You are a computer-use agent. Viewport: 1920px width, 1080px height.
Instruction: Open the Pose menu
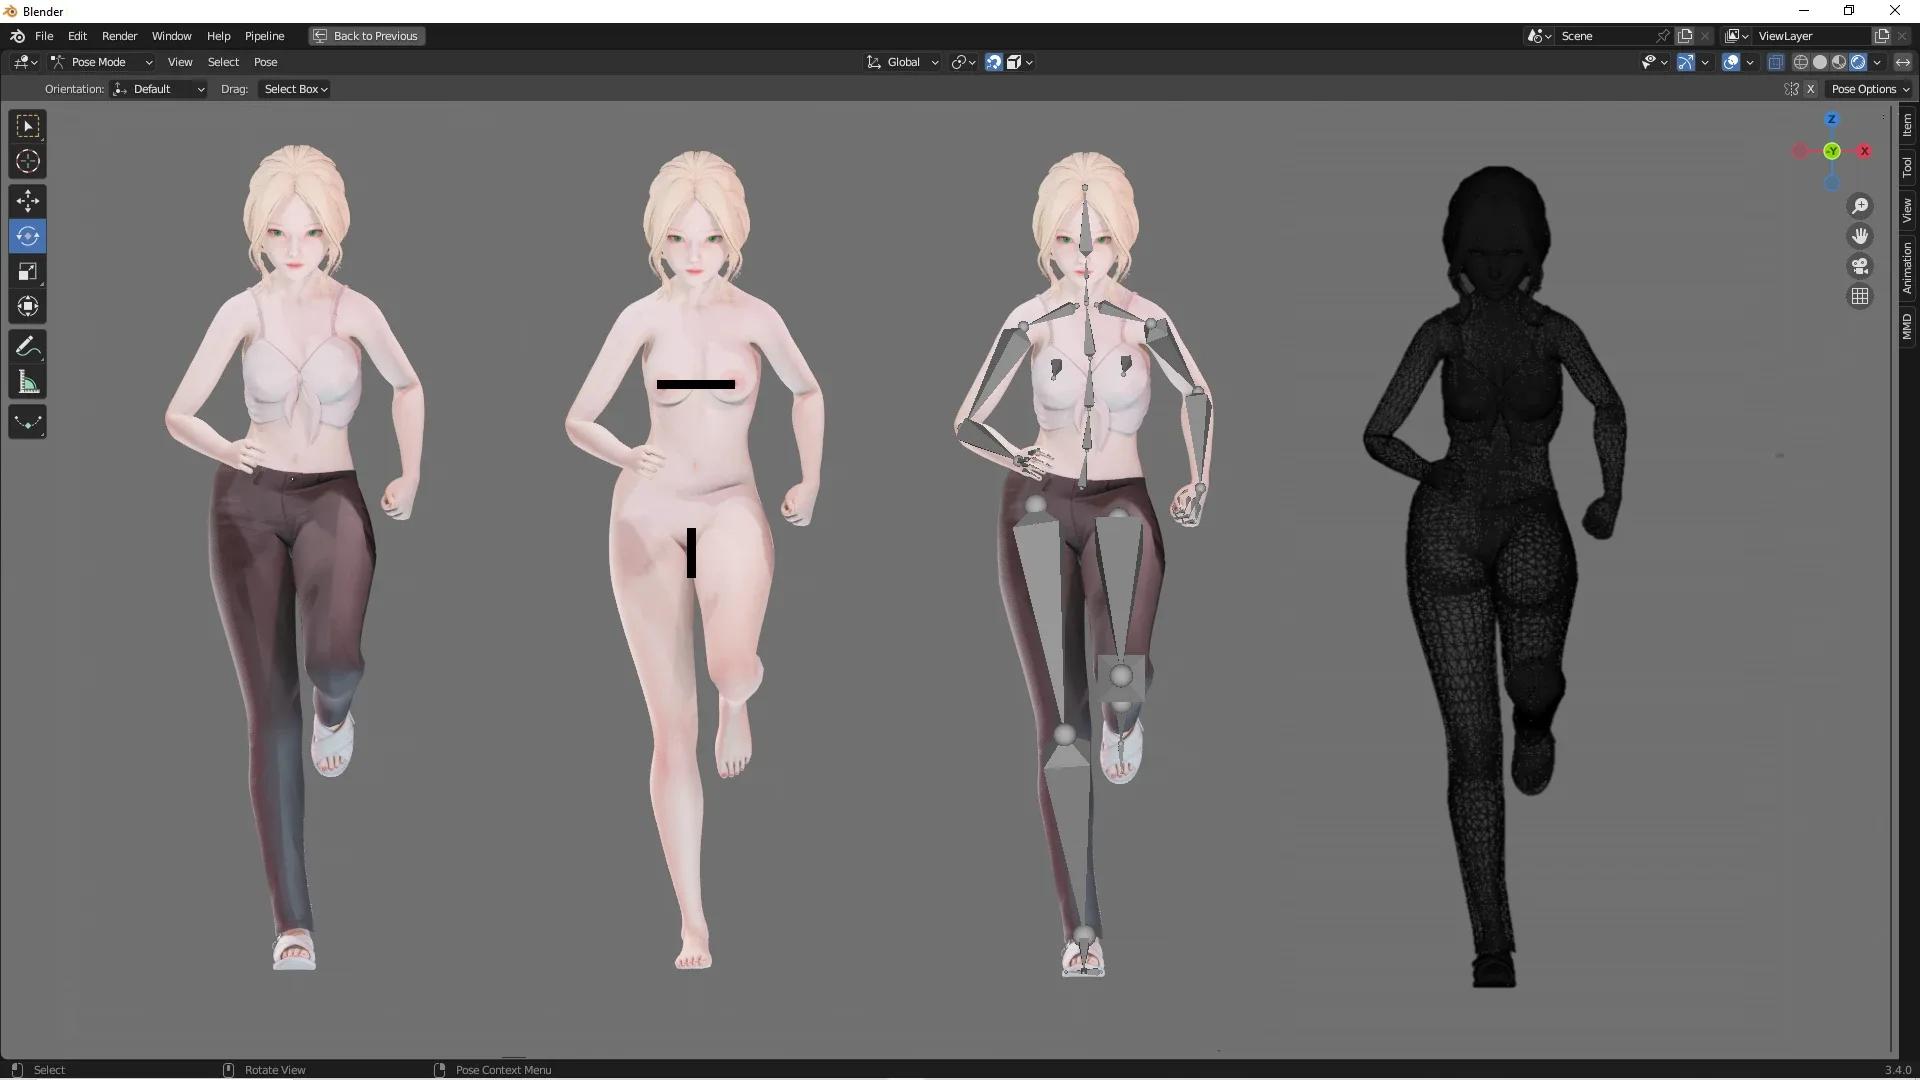coord(266,61)
